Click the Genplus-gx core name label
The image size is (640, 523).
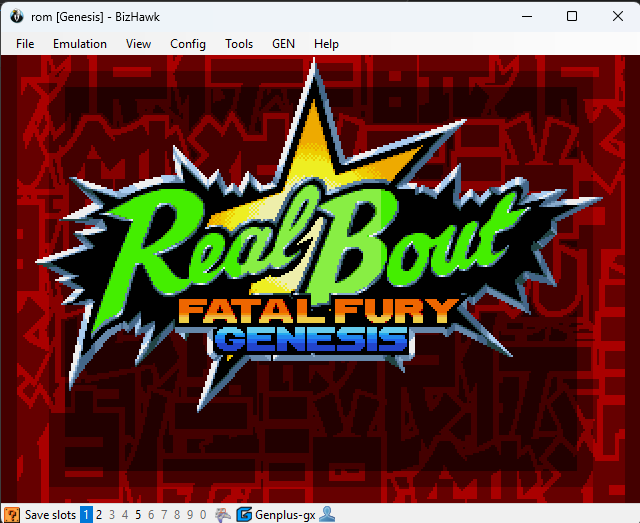tap(285, 515)
